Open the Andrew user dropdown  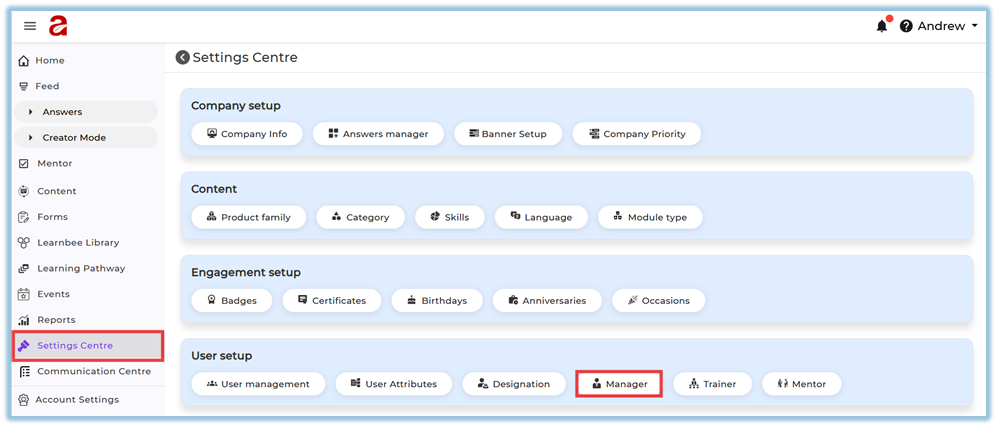[947, 26]
